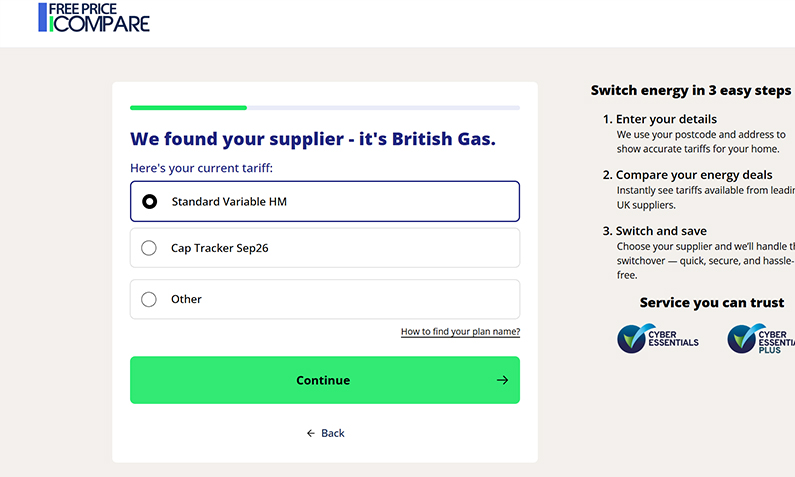Click the 'We found your supplier' heading
The width and height of the screenshot is (795, 477).
click(313, 138)
